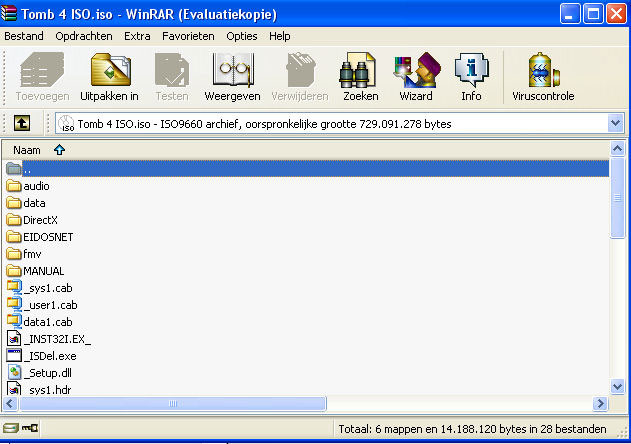Click the Testen archive icon
Image resolution: width=631 pixels, height=444 pixels.
click(172, 70)
